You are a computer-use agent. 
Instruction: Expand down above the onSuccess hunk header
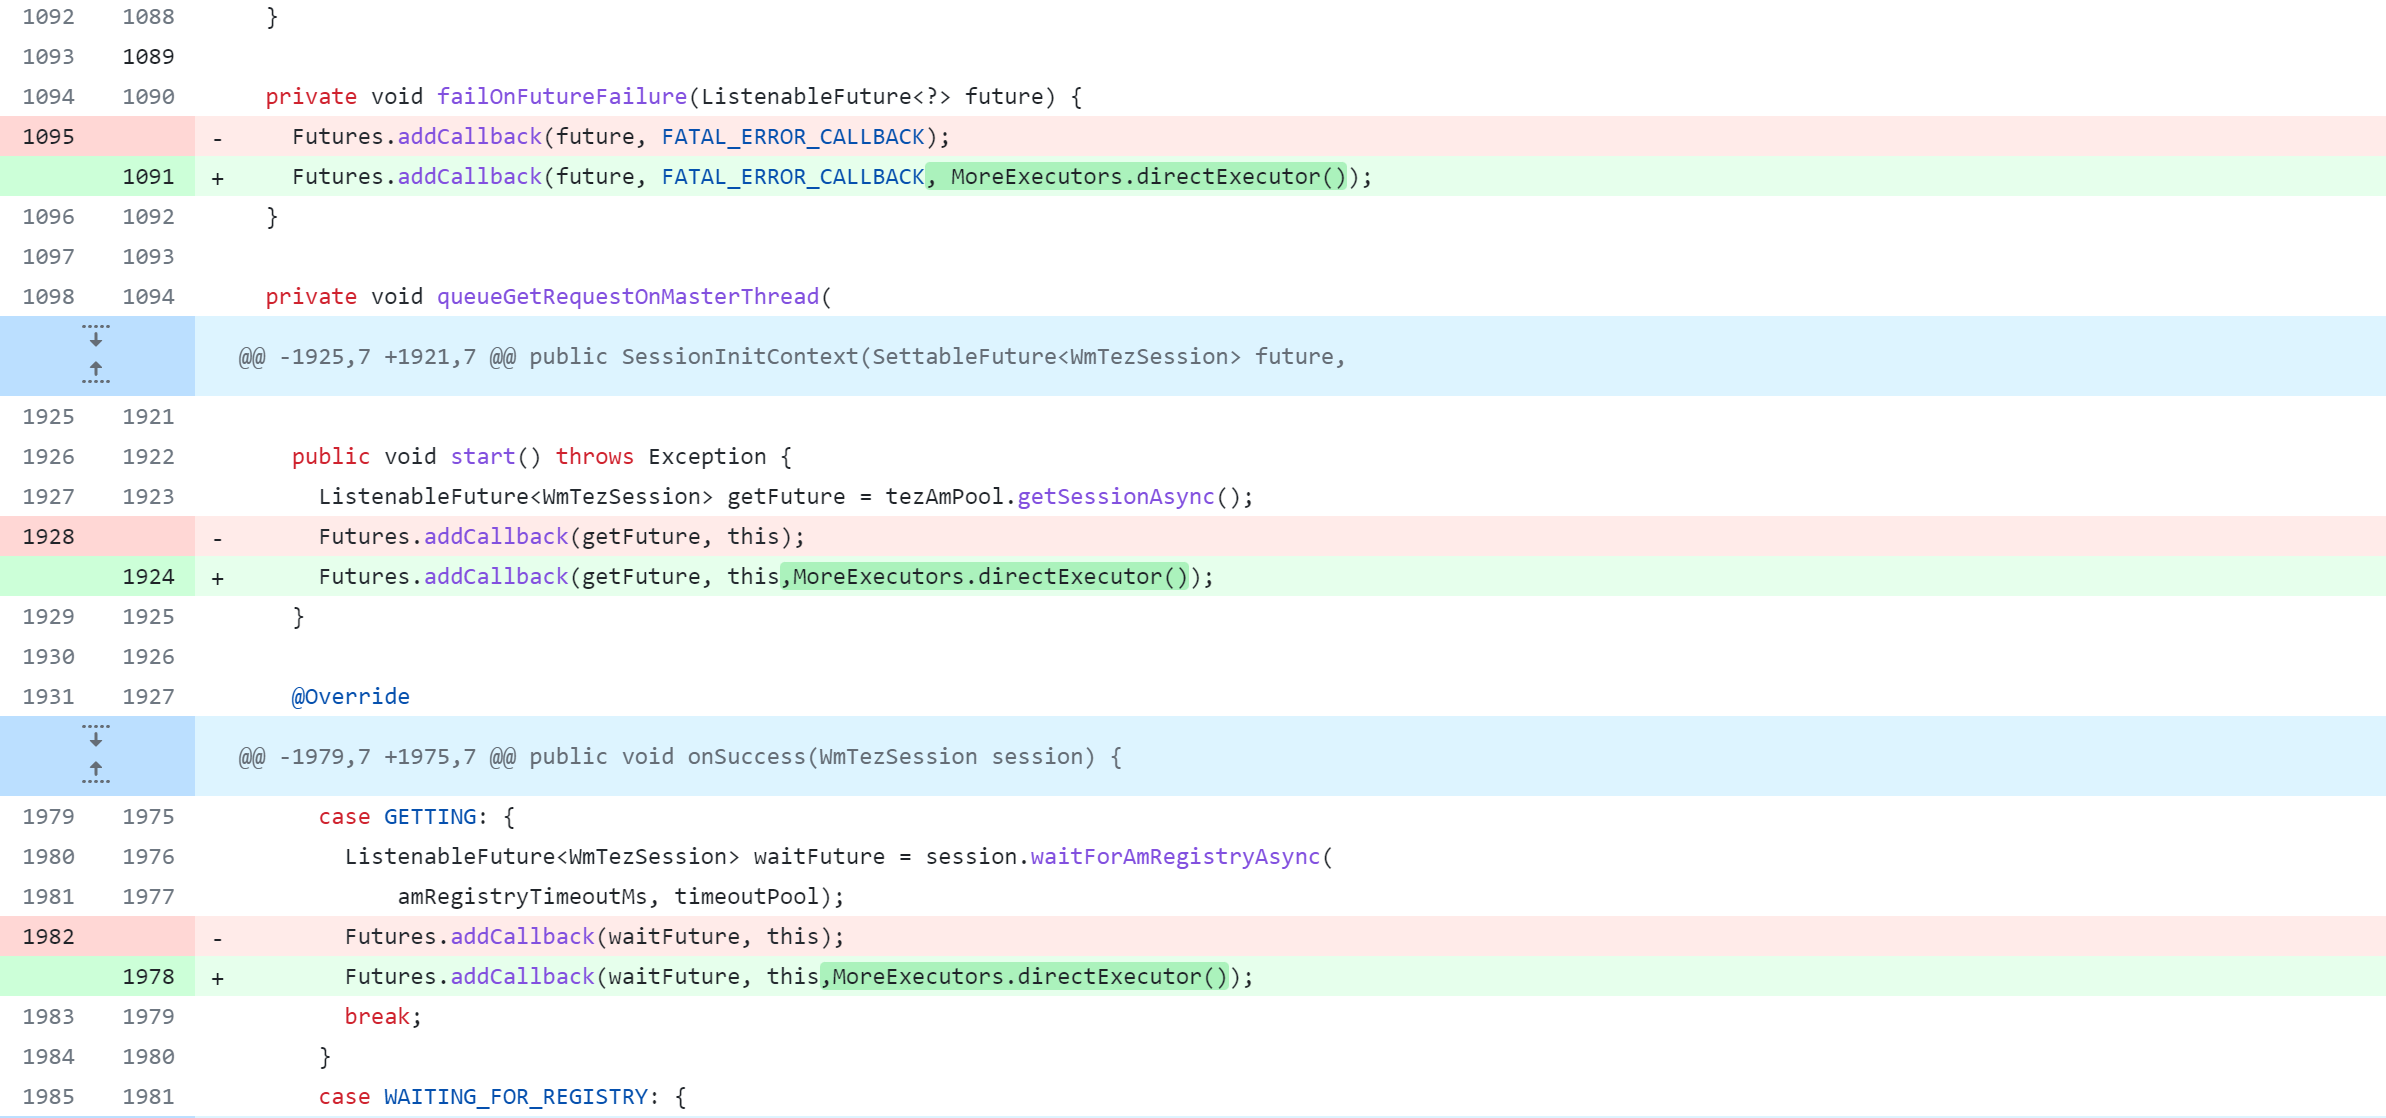[96, 736]
